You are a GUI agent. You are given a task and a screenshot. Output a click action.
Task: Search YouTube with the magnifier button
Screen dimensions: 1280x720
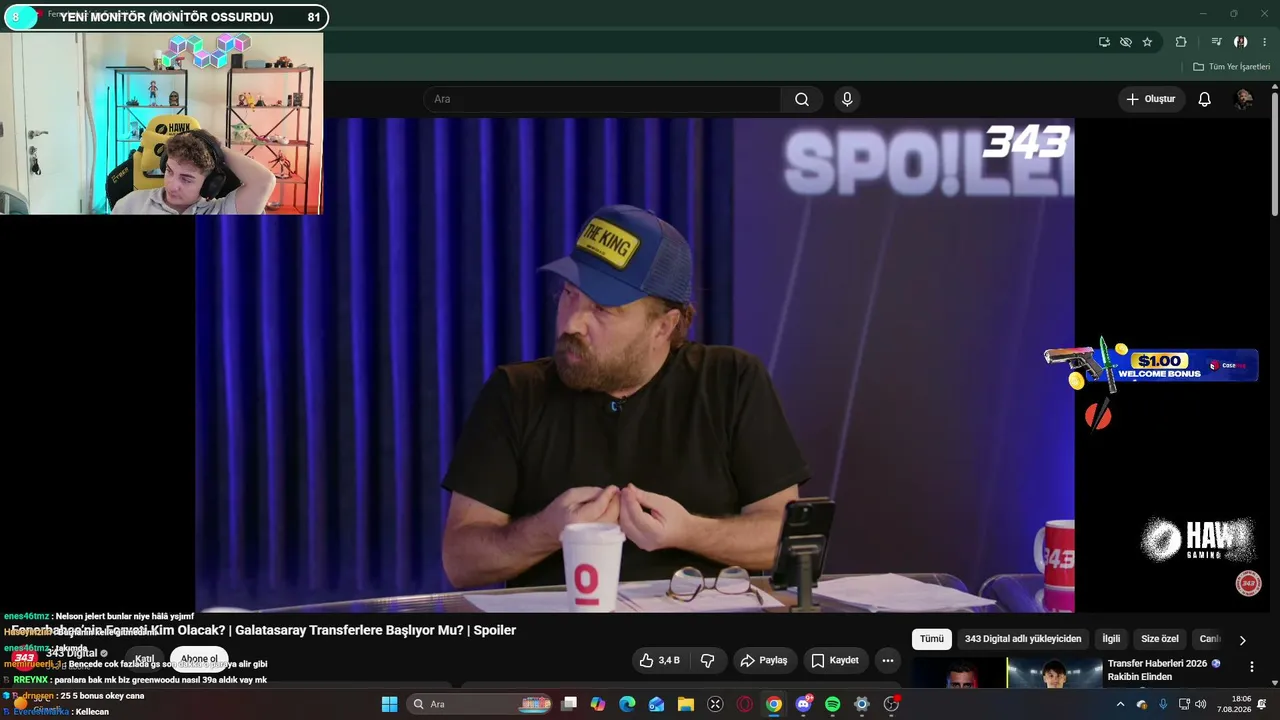[x=802, y=99]
